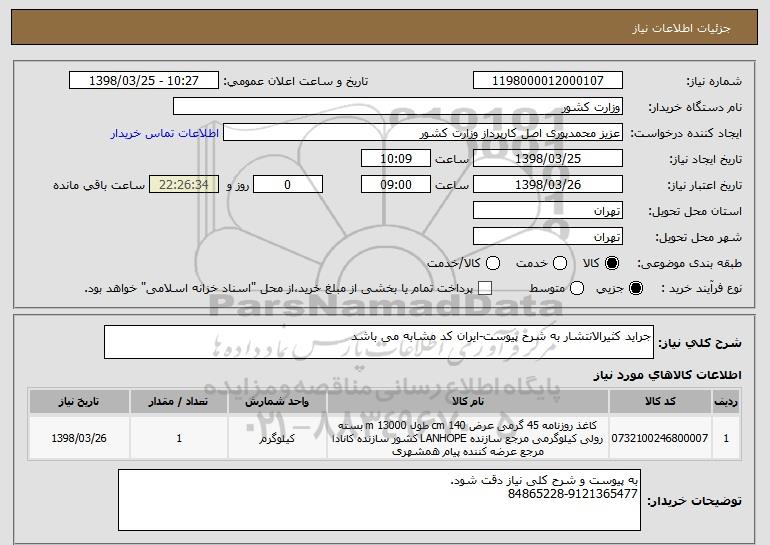Tick the اسناد خزانه اسلامی payment checkbox
Screen dimensions: 770x545
(x=485, y=288)
